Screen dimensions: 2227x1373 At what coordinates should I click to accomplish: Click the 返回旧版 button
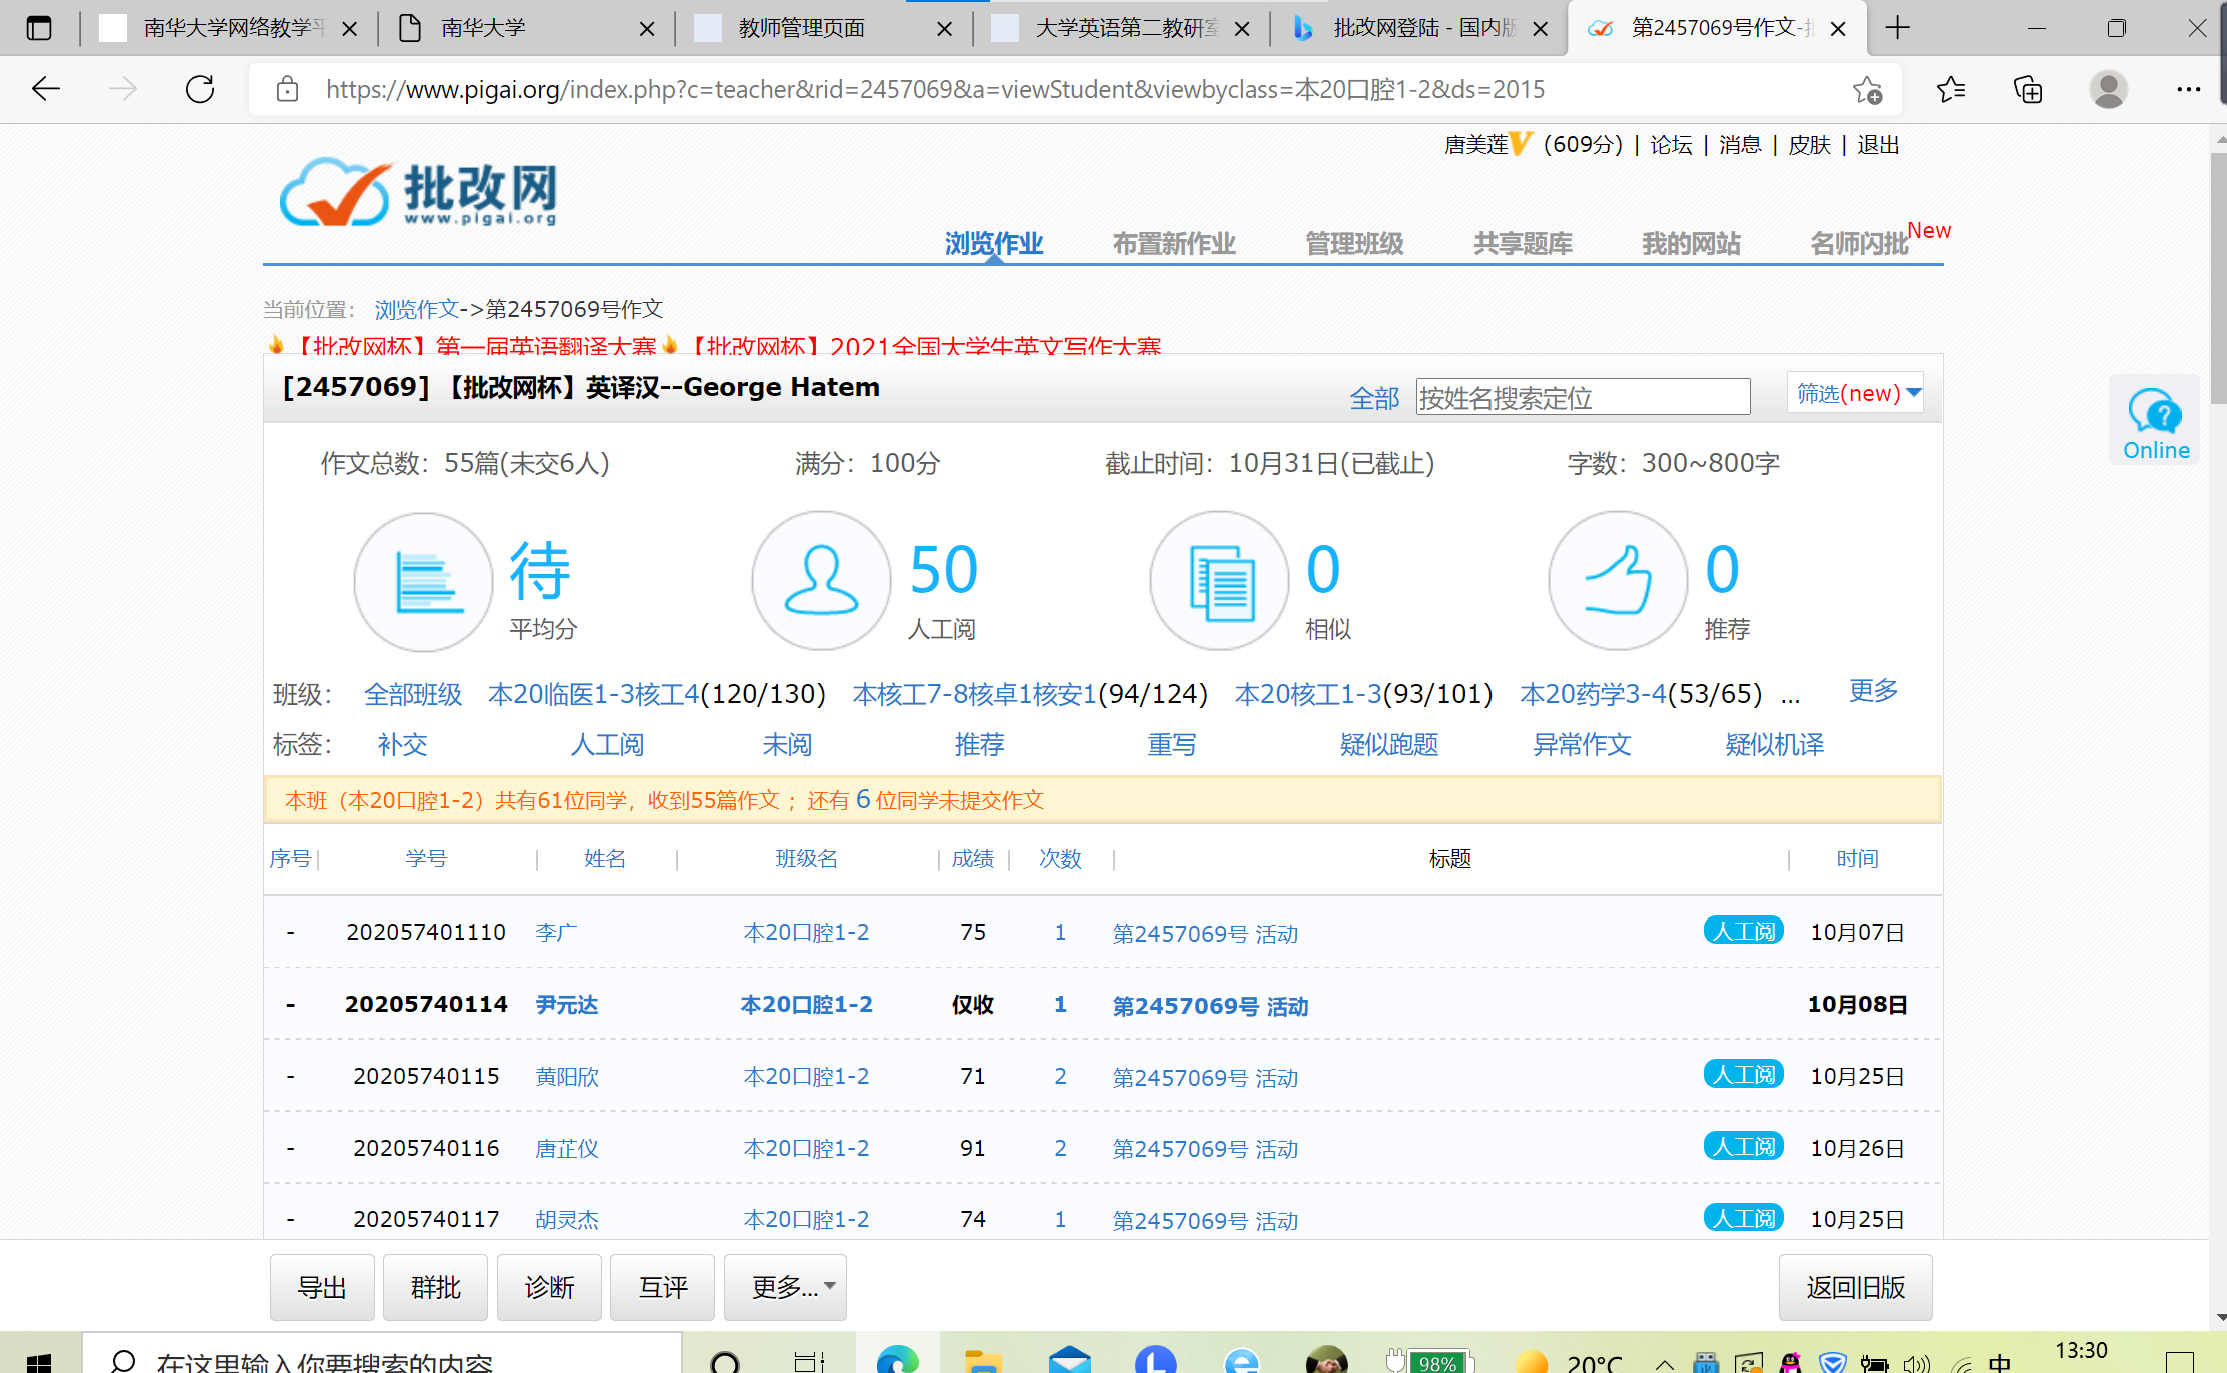(x=1854, y=1287)
